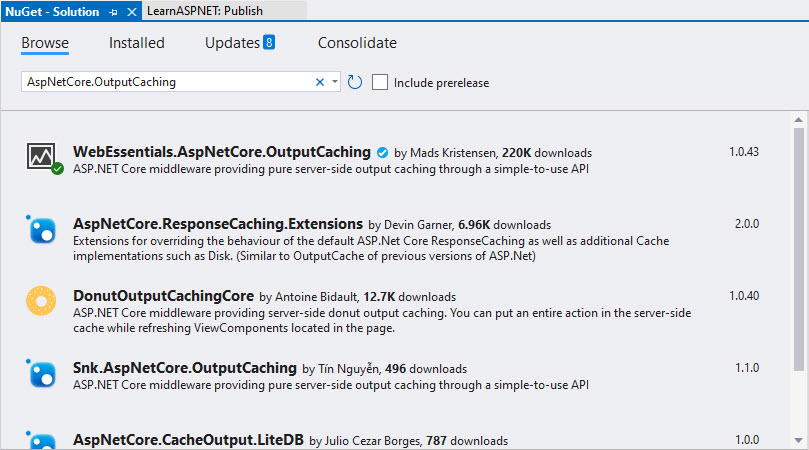Viewport: 809px width, 450px height.
Task: Click version 1.0.0 of AspNetCore.CacheOutput.LiteDB
Action: (x=747, y=440)
